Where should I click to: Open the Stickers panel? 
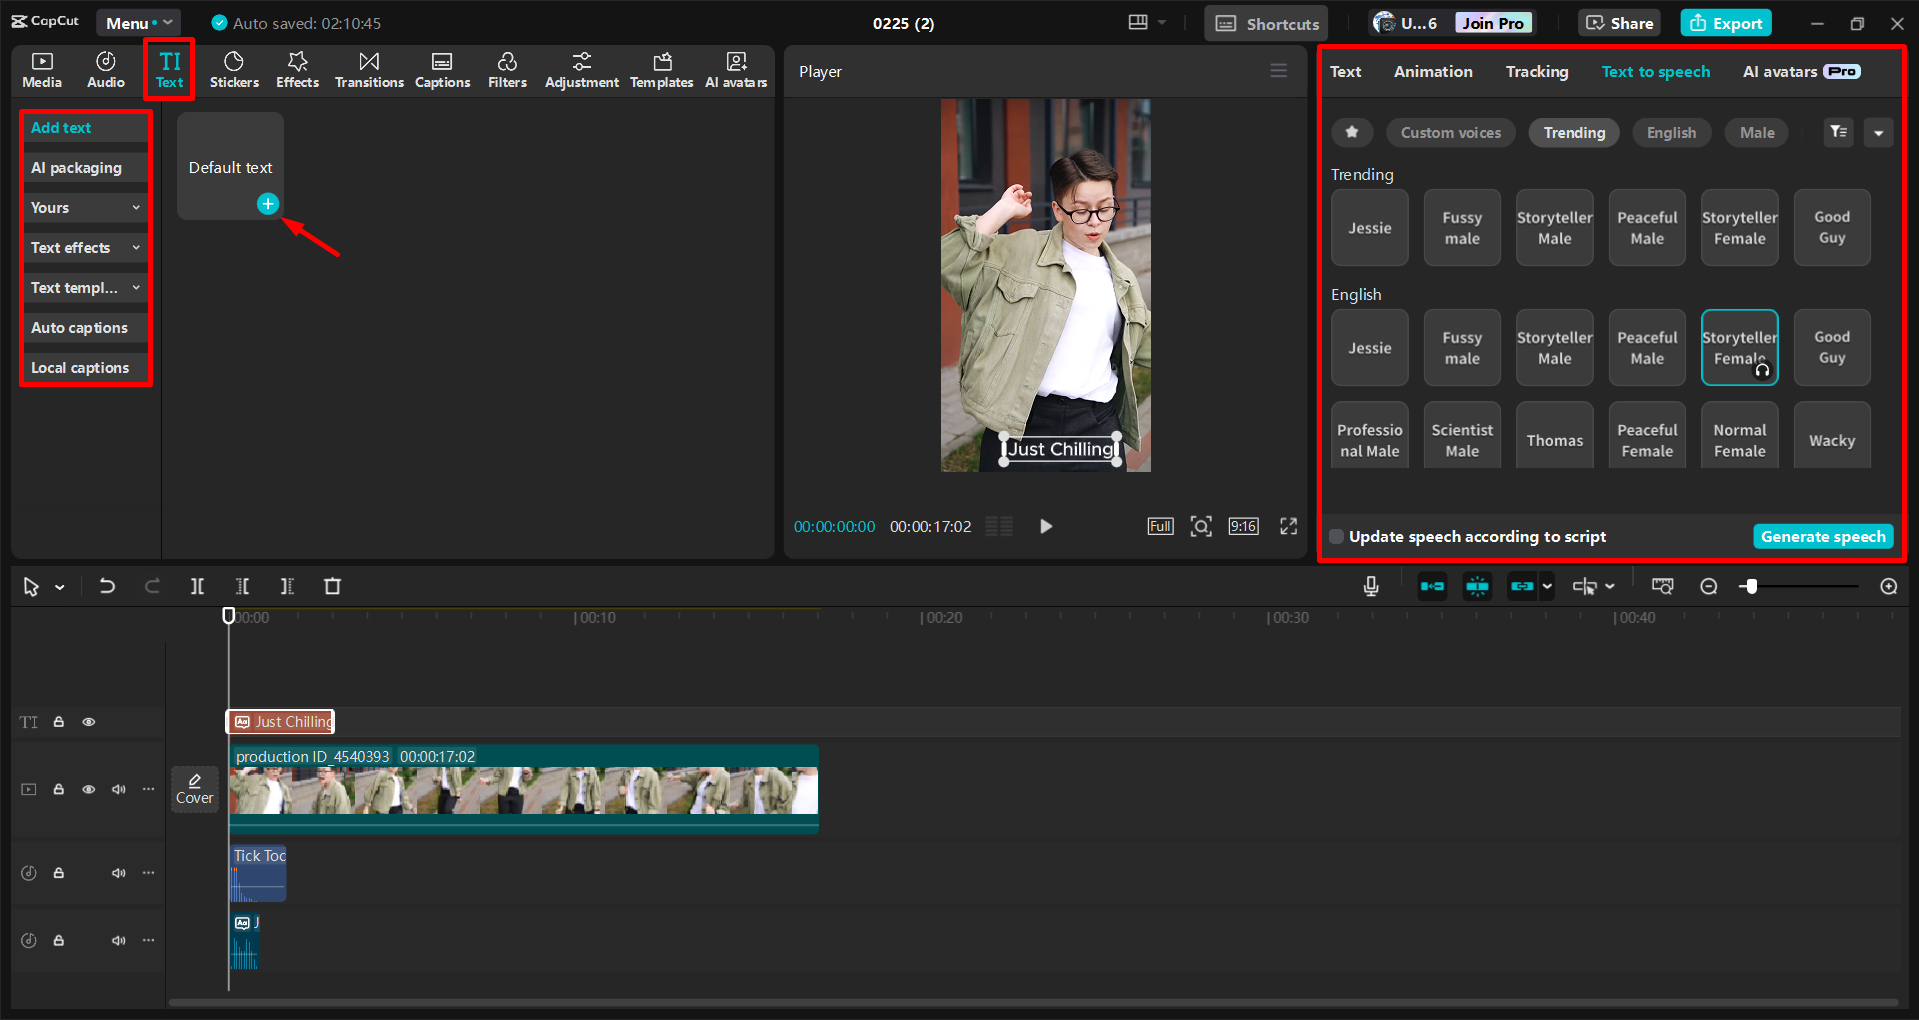coord(234,69)
